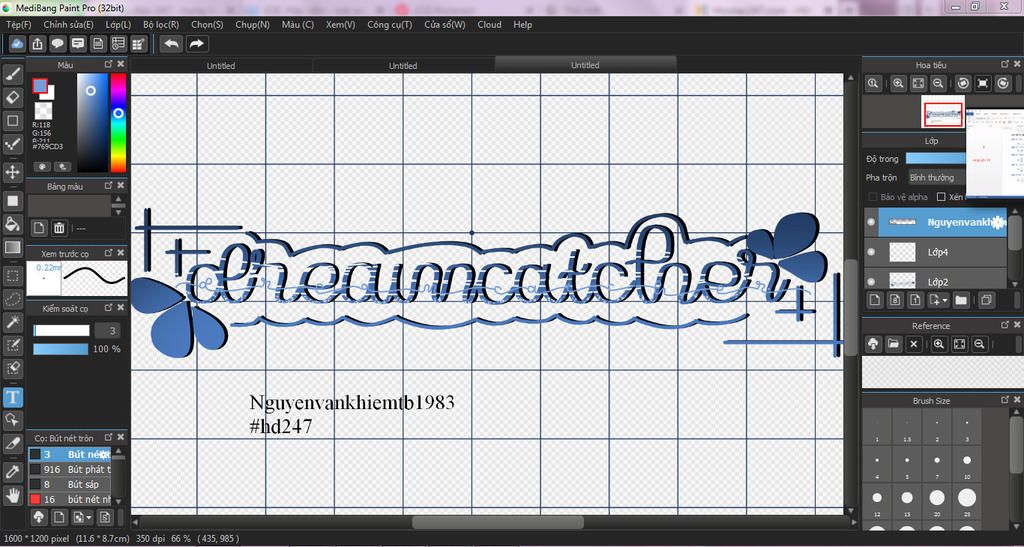
Task: Select the Bút sáp brush
Action: tap(72, 484)
